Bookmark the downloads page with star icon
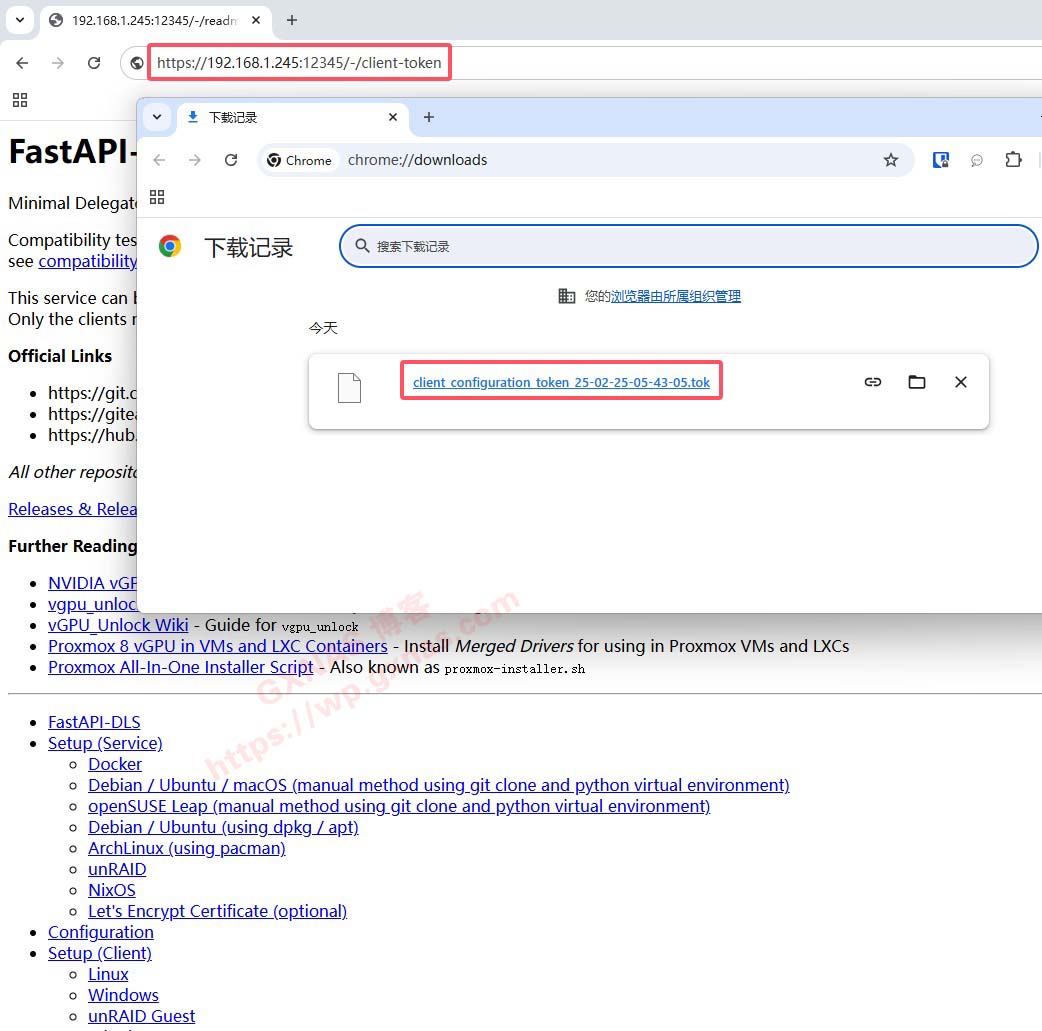 pyautogui.click(x=890, y=160)
